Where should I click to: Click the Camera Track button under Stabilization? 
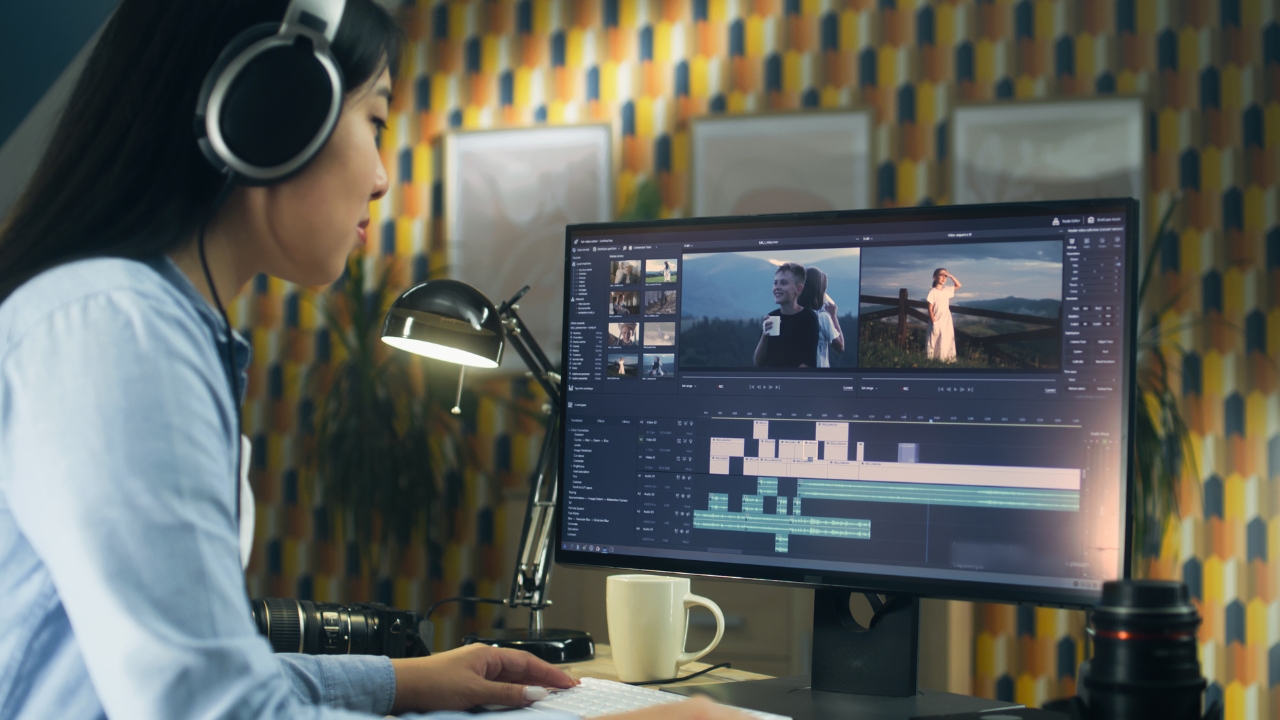point(1076,342)
